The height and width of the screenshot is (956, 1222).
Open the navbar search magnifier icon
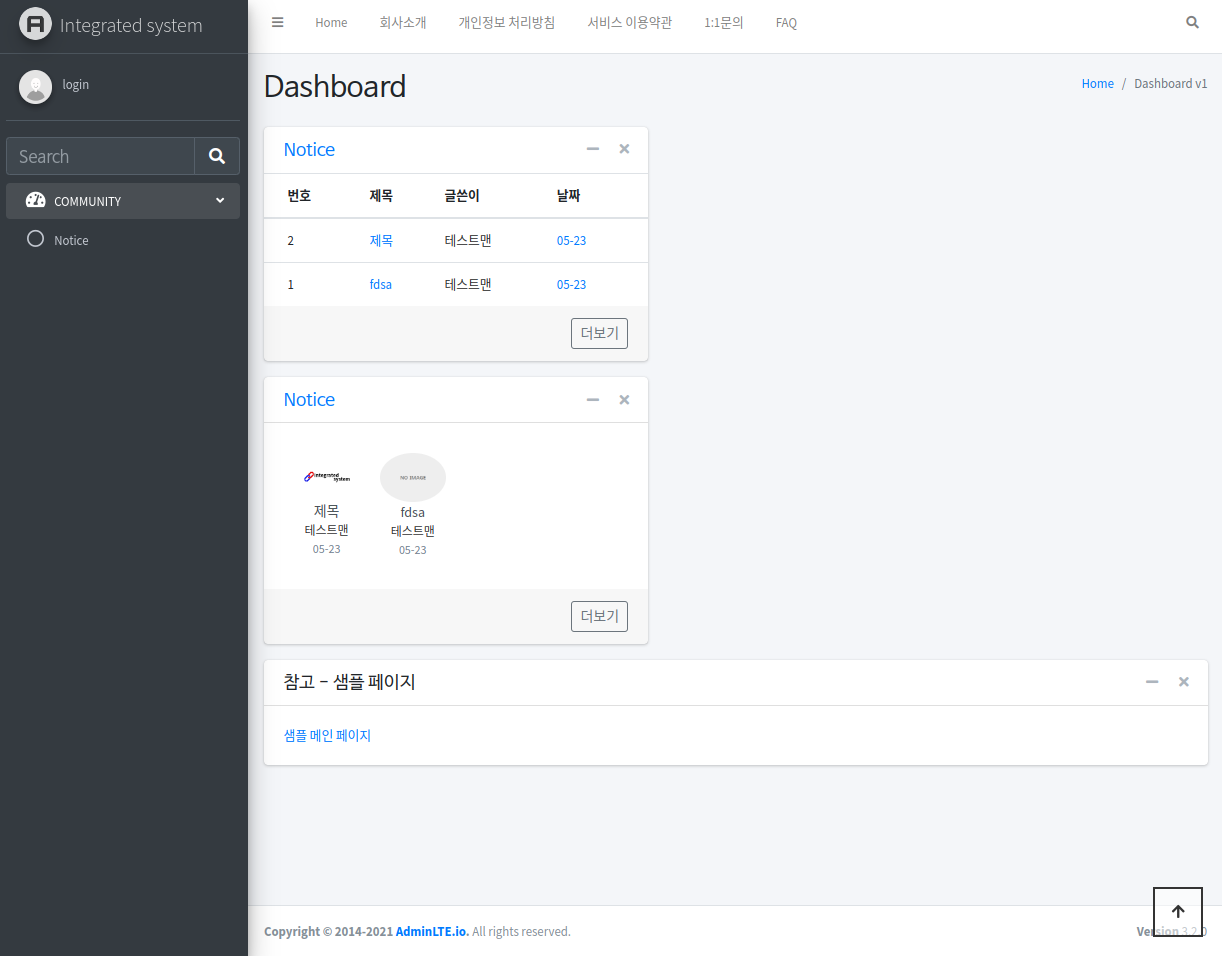pyautogui.click(x=1192, y=22)
